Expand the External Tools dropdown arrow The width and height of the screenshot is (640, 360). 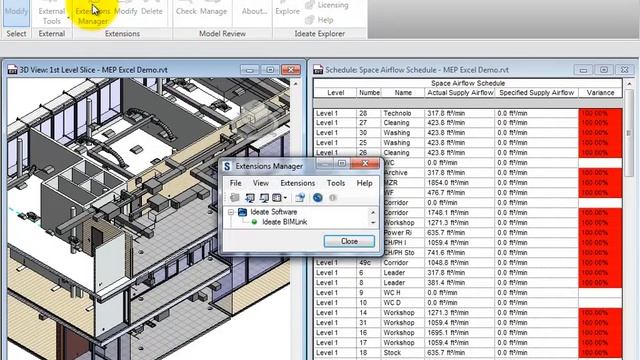pos(69,18)
